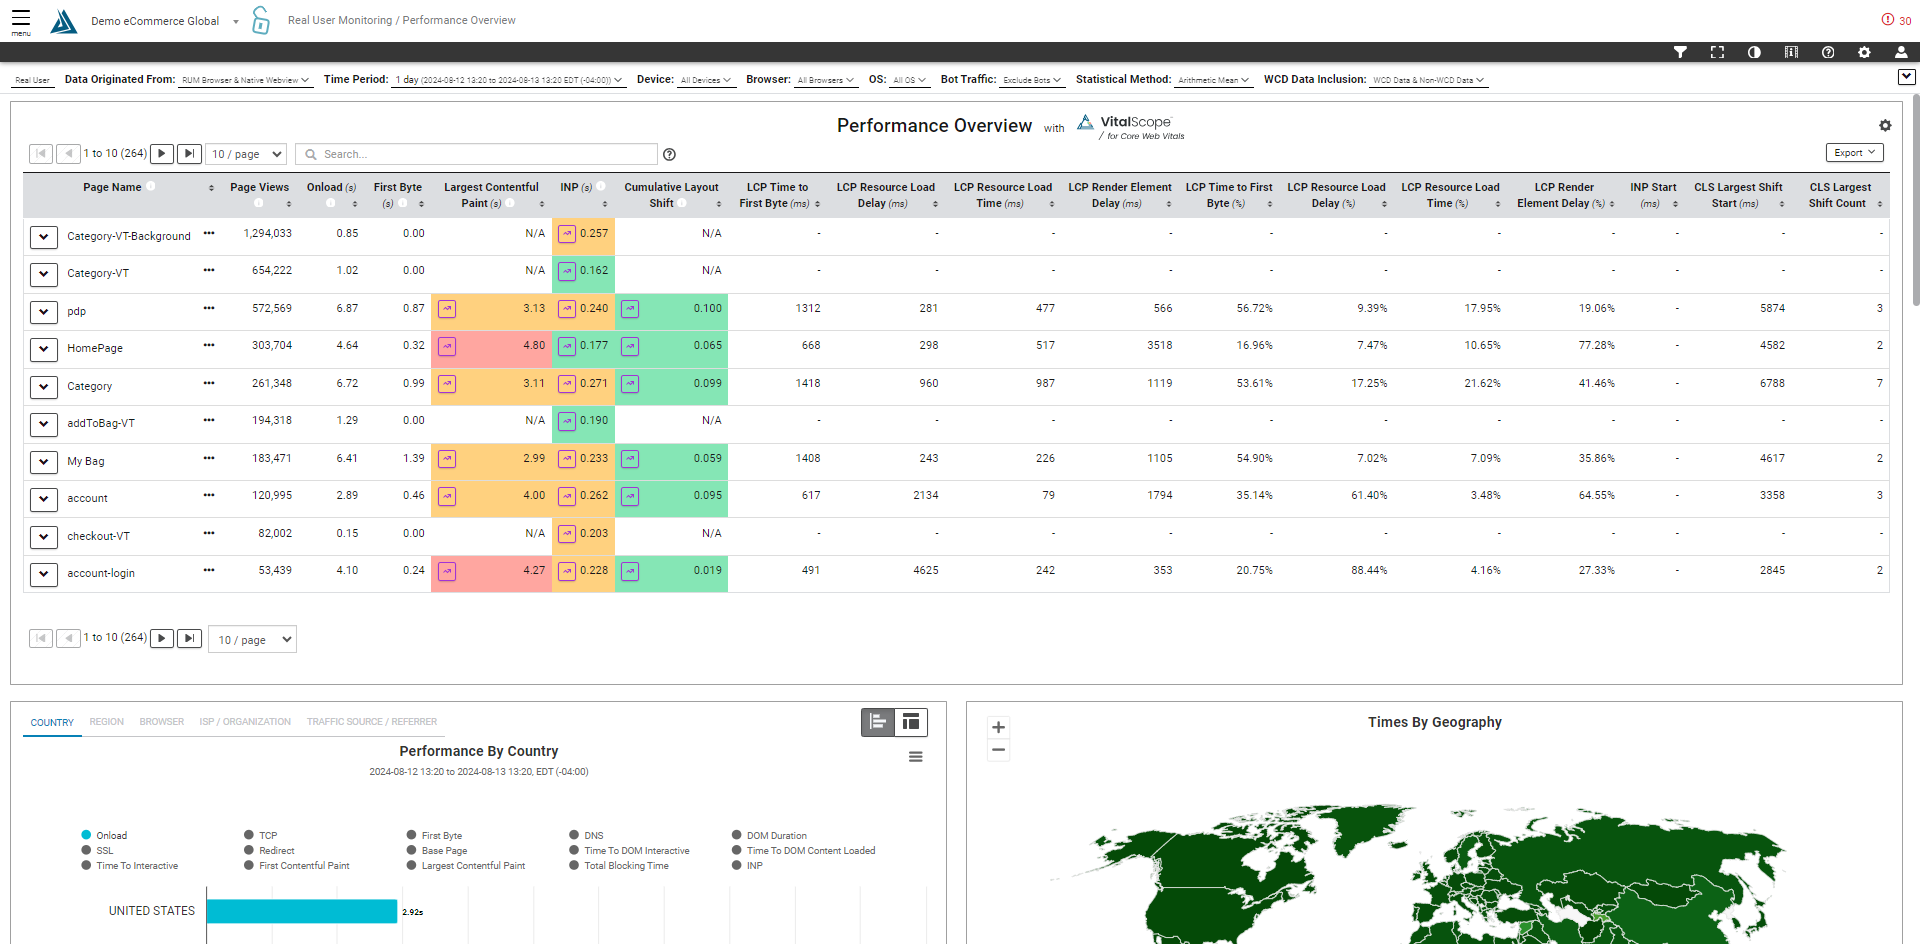Click the Blue Triangle logo
Screen dimensions: 1920x945
(x=63, y=21)
